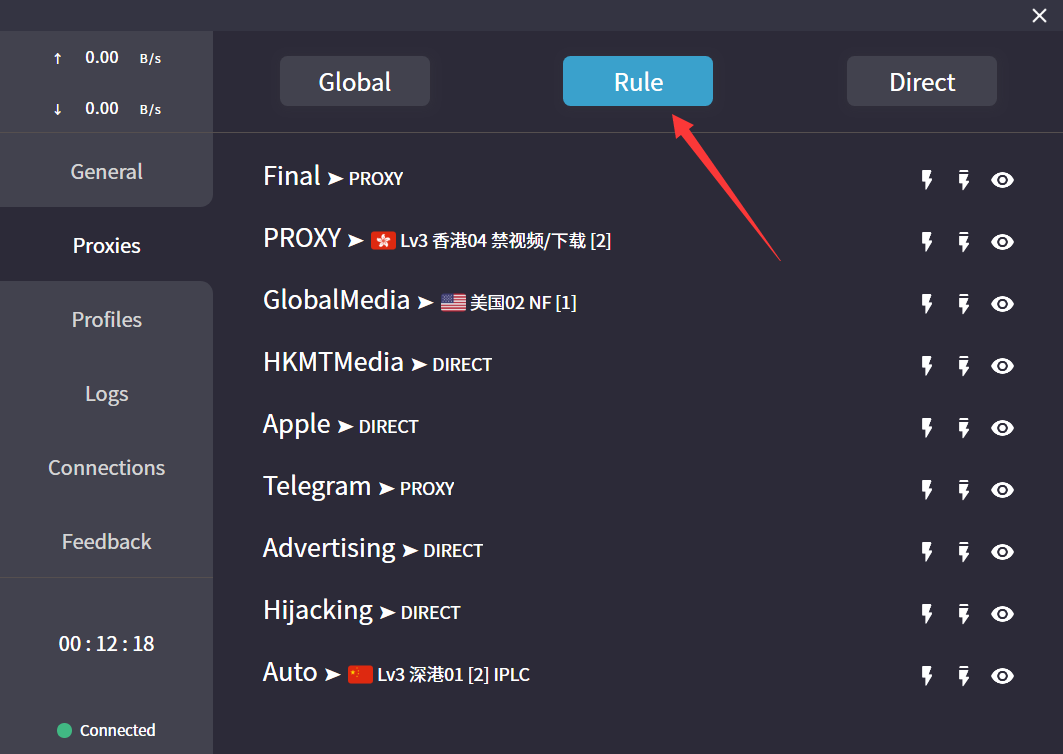This screenshot has height=754, width=1063.
Task: Click barred lightning bolt icon for Telegram row
Action: click(964, 490)
